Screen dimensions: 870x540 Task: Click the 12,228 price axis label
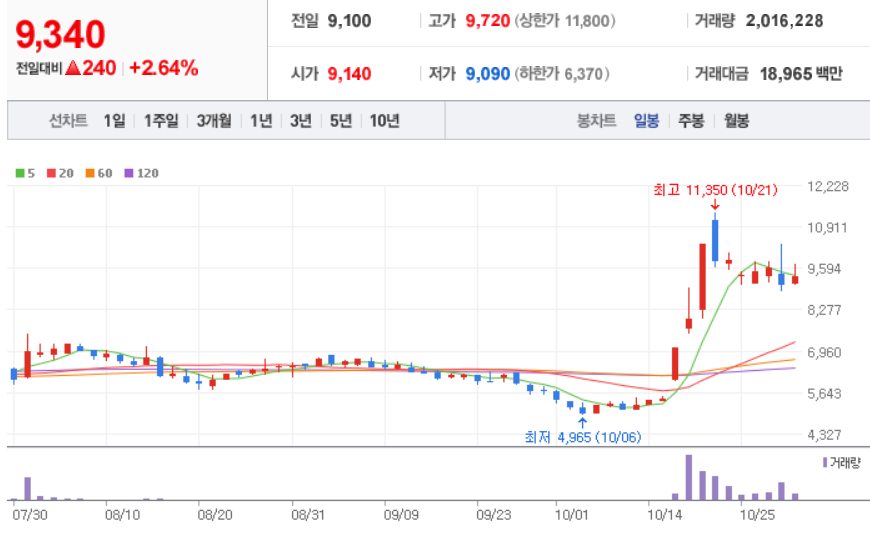828,186
